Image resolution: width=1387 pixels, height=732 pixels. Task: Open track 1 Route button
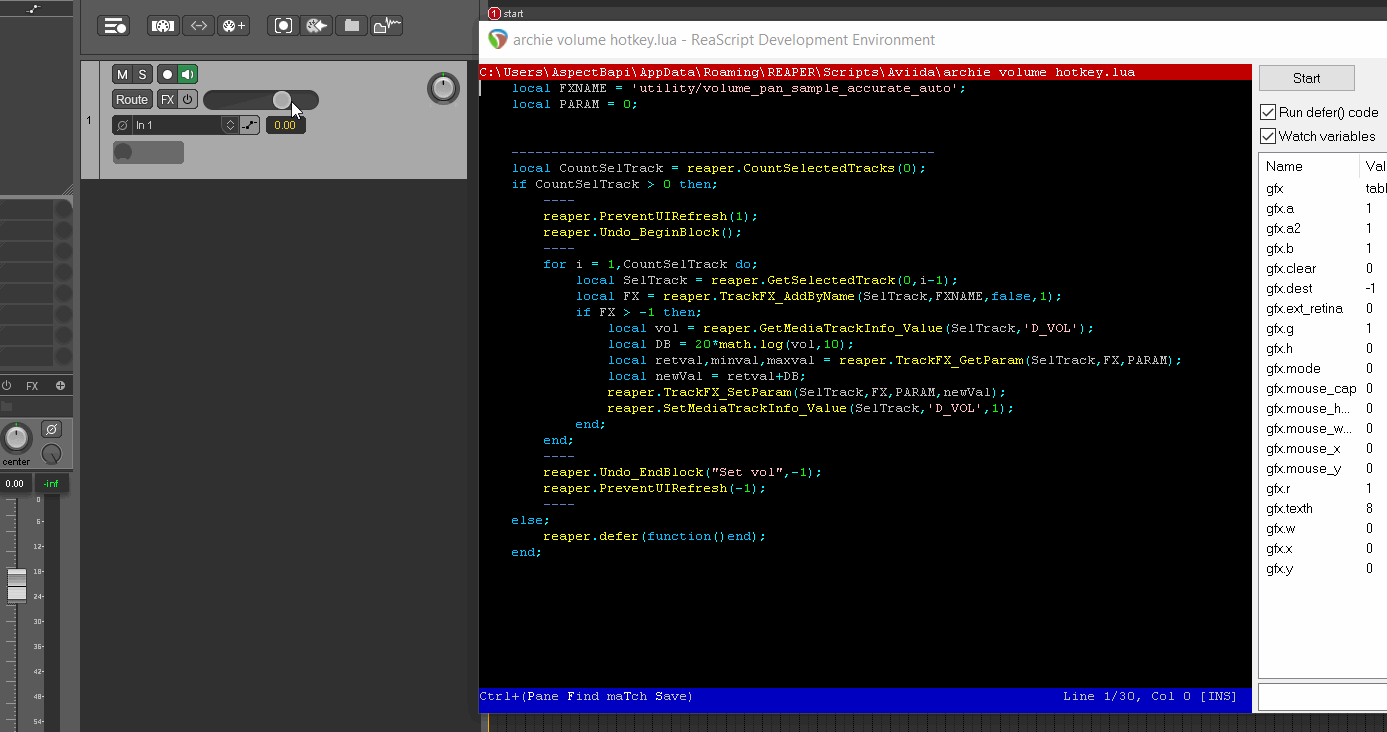(131, 100)
